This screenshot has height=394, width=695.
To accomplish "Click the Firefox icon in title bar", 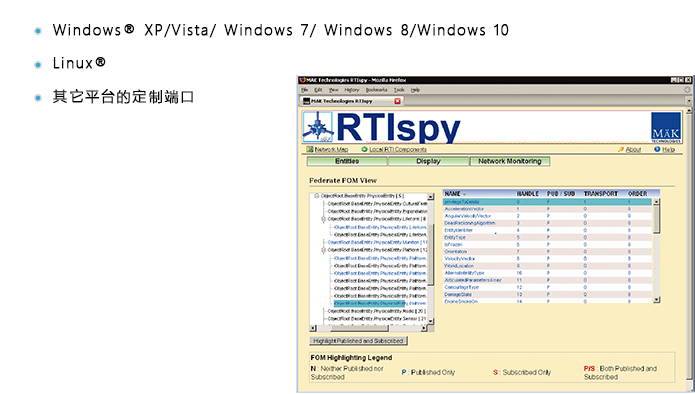I will click(x=302, y=80).
